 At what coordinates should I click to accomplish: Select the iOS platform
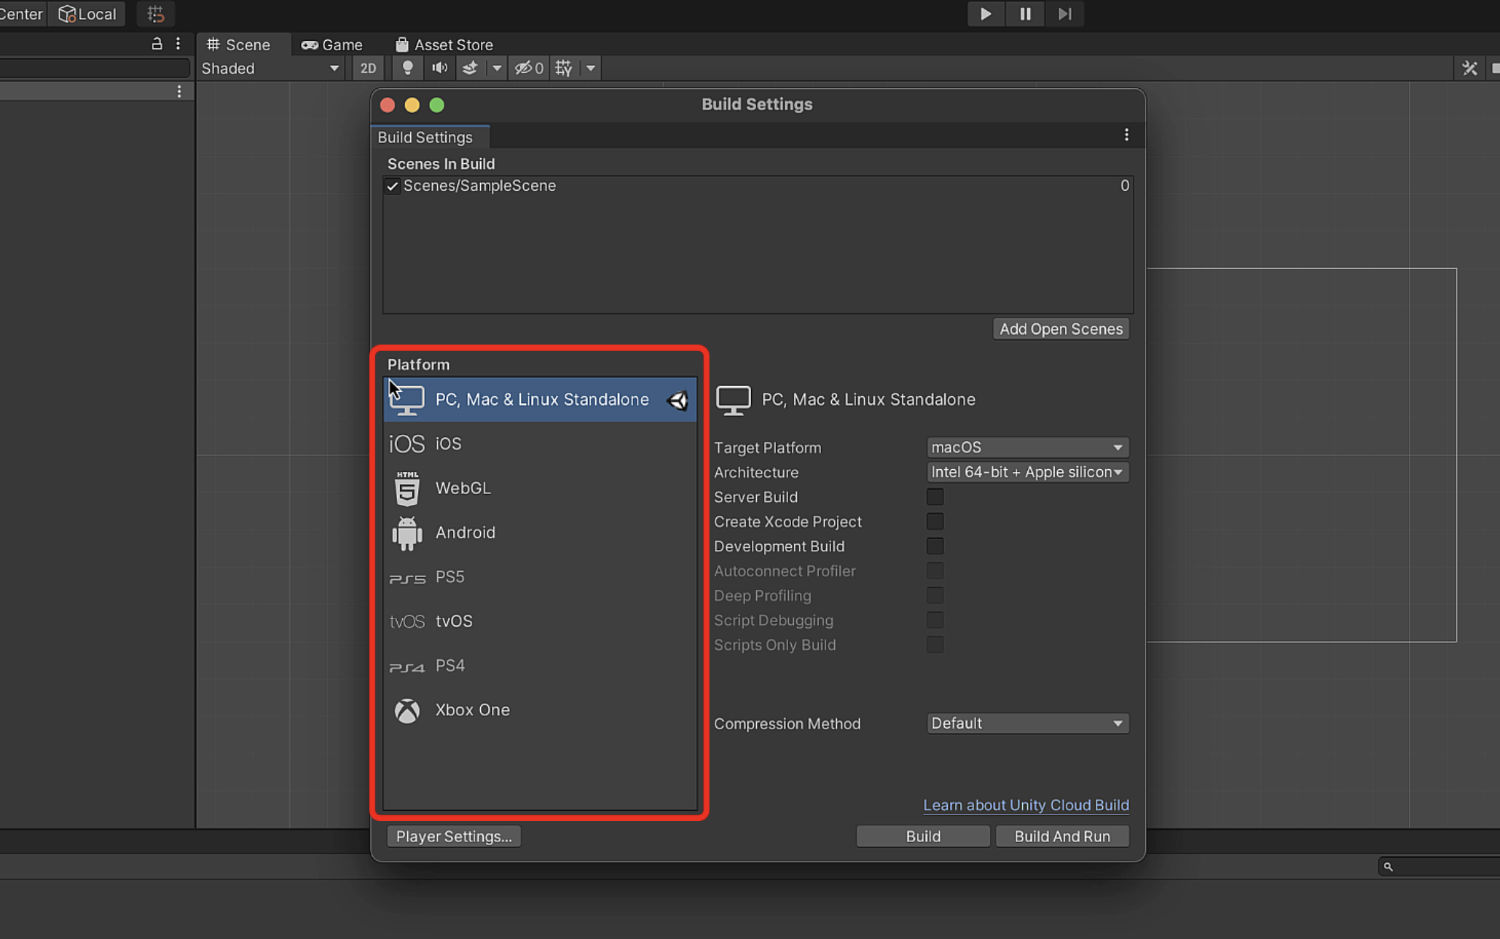coord(540,443)
